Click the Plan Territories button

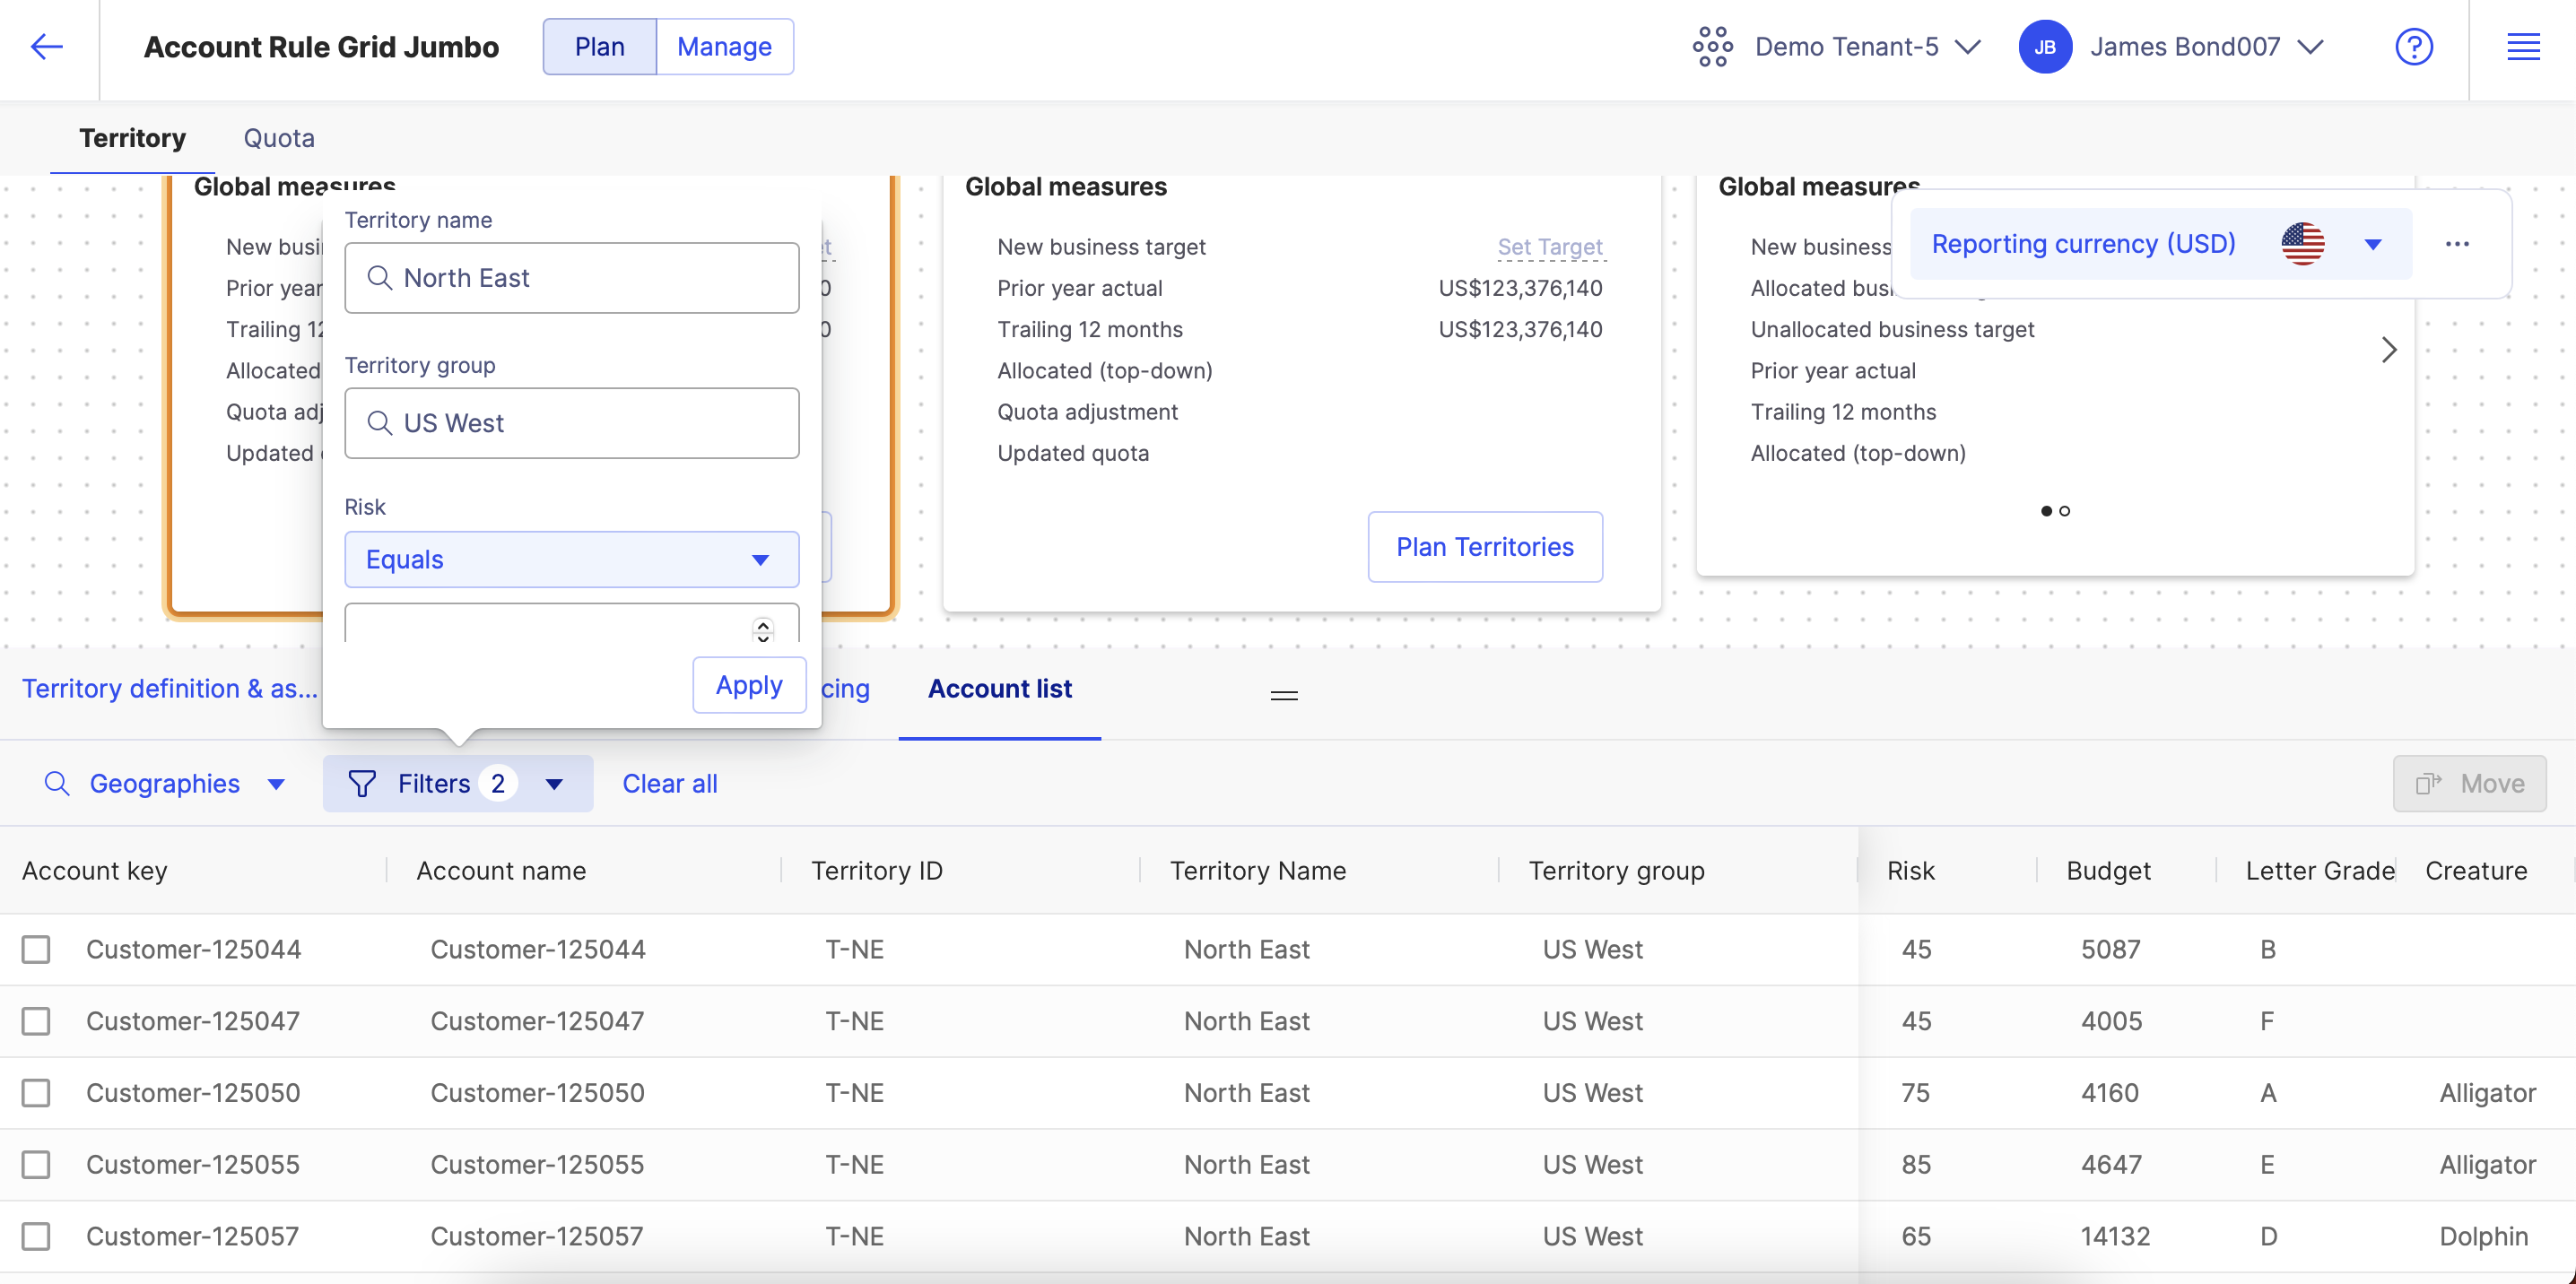point(1485,547)
